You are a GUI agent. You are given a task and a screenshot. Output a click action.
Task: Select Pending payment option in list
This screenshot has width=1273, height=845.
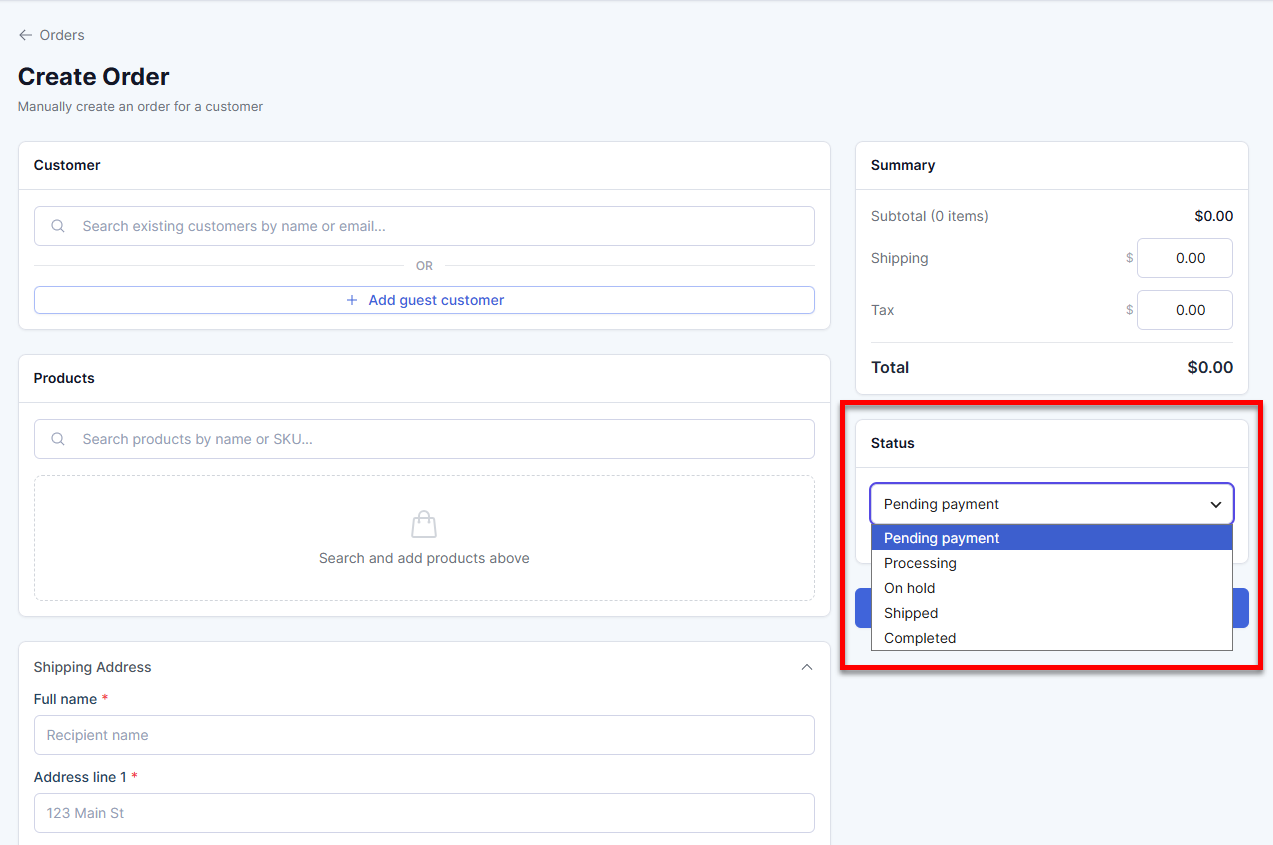pyautogui.click(x=1052, y=538)
